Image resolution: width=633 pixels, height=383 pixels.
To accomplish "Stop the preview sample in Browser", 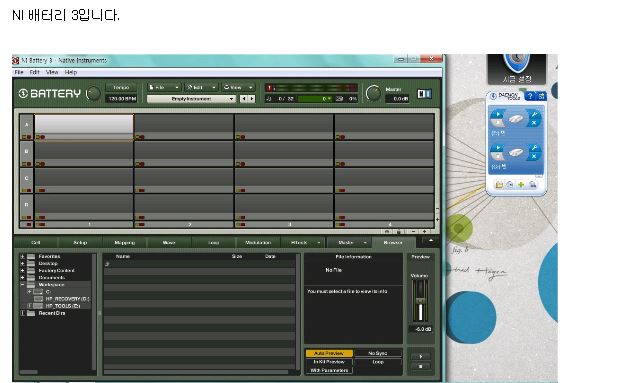I will pyautogui.click(x=420, y=366).
